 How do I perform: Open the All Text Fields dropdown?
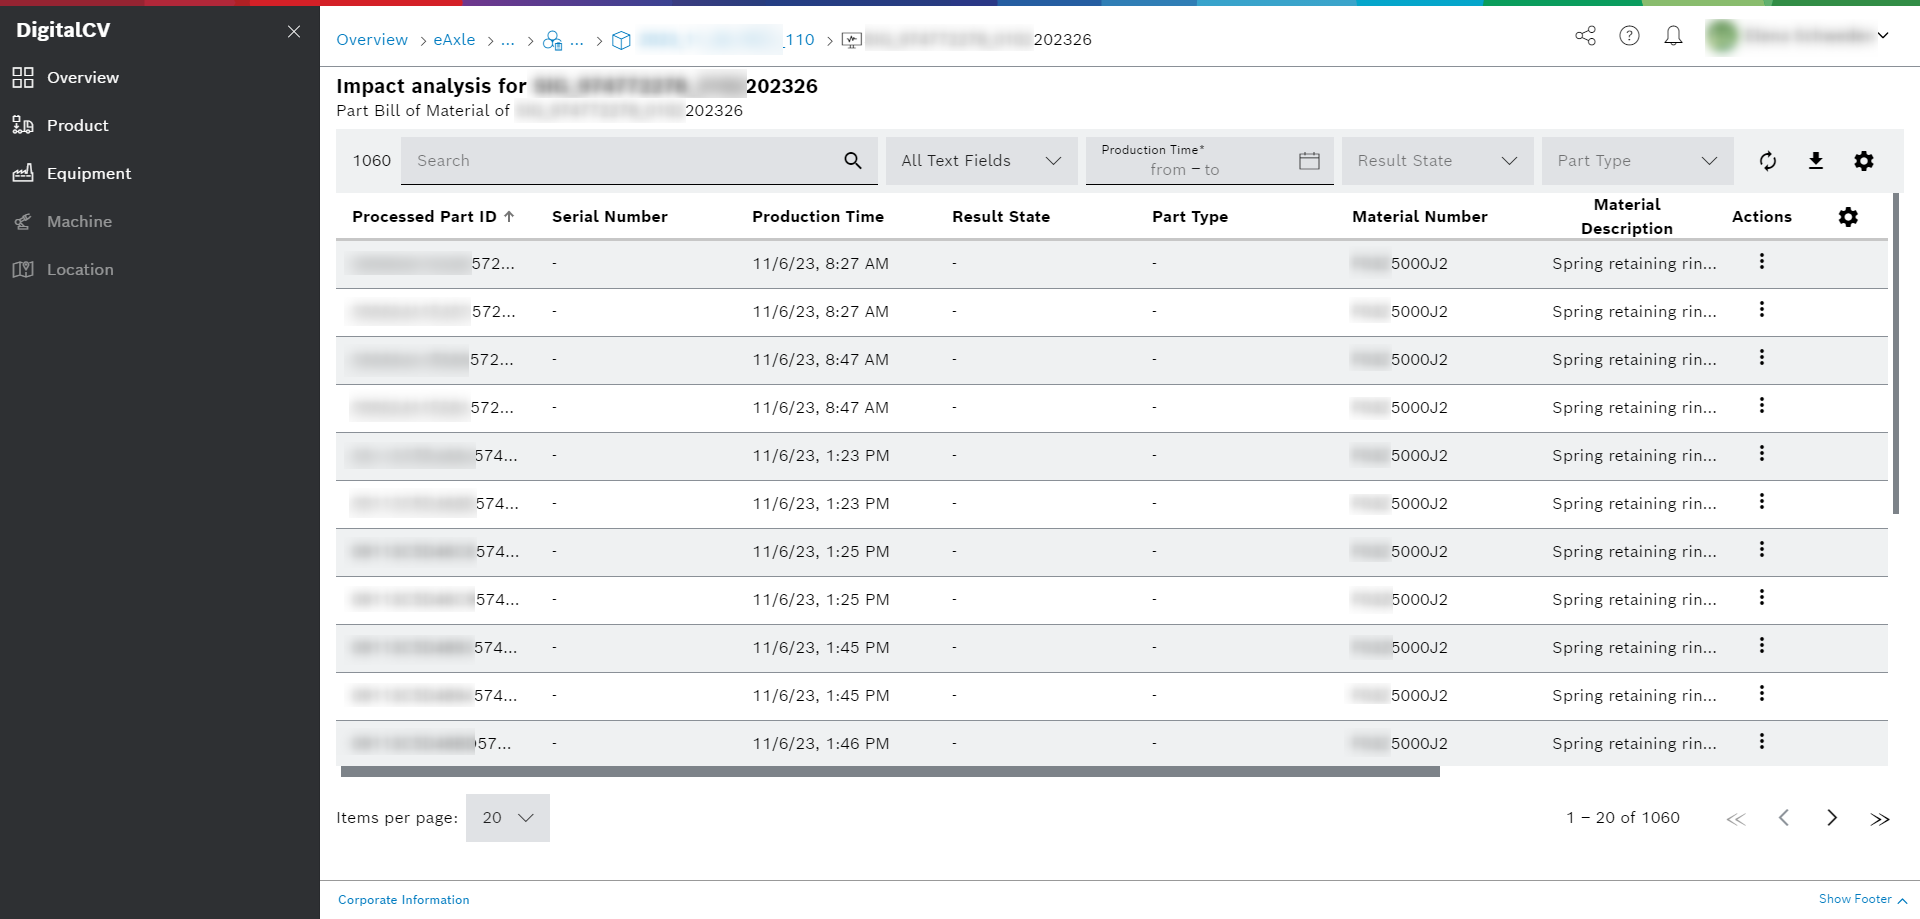point(981,160)
